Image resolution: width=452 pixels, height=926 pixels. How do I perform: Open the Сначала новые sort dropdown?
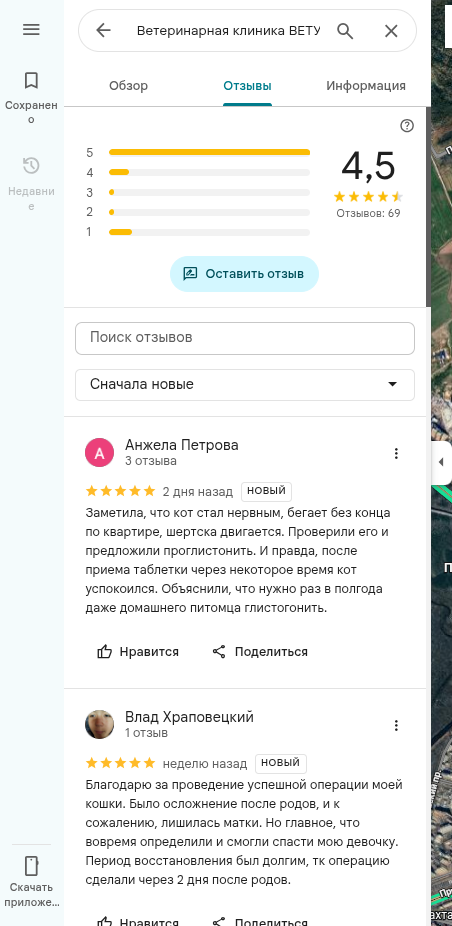point(245,385)
